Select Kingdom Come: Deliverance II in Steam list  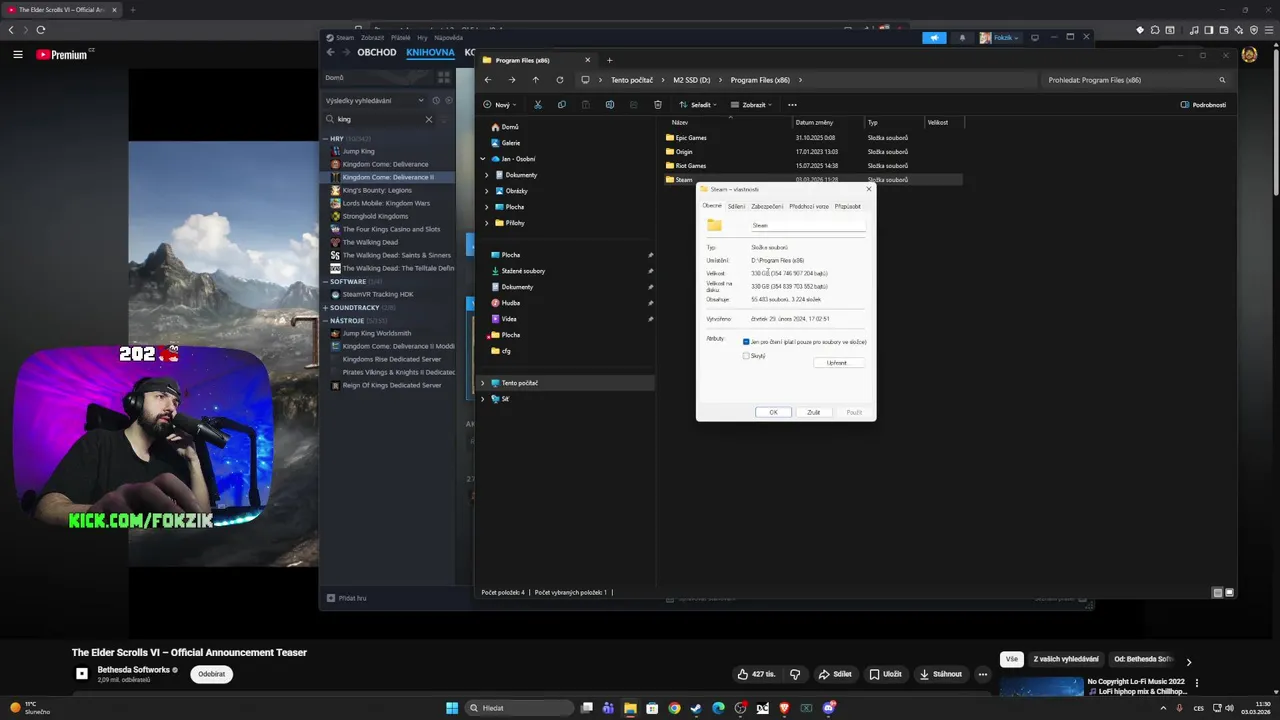pos(388,177)
